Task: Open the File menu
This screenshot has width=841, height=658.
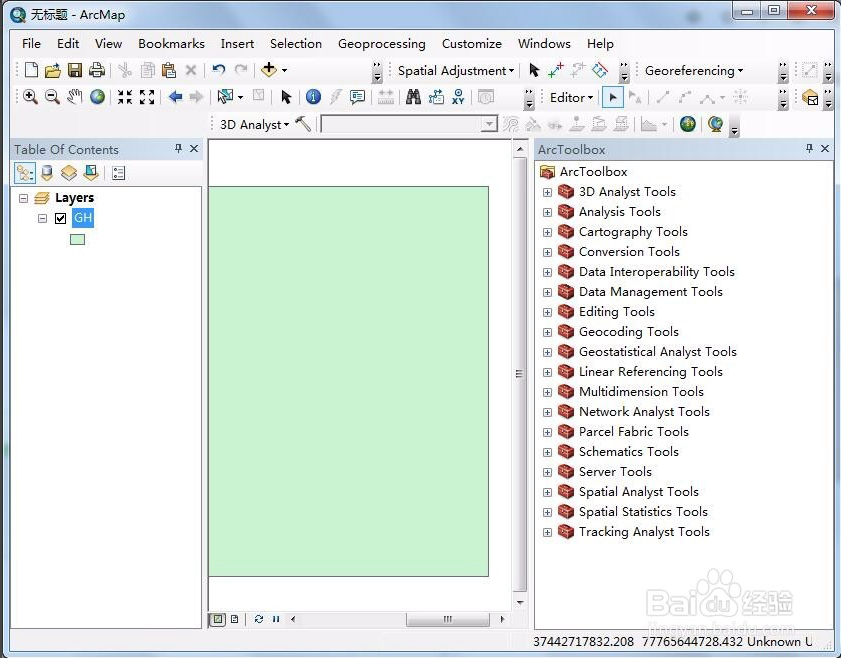Action: click(31, 43)
